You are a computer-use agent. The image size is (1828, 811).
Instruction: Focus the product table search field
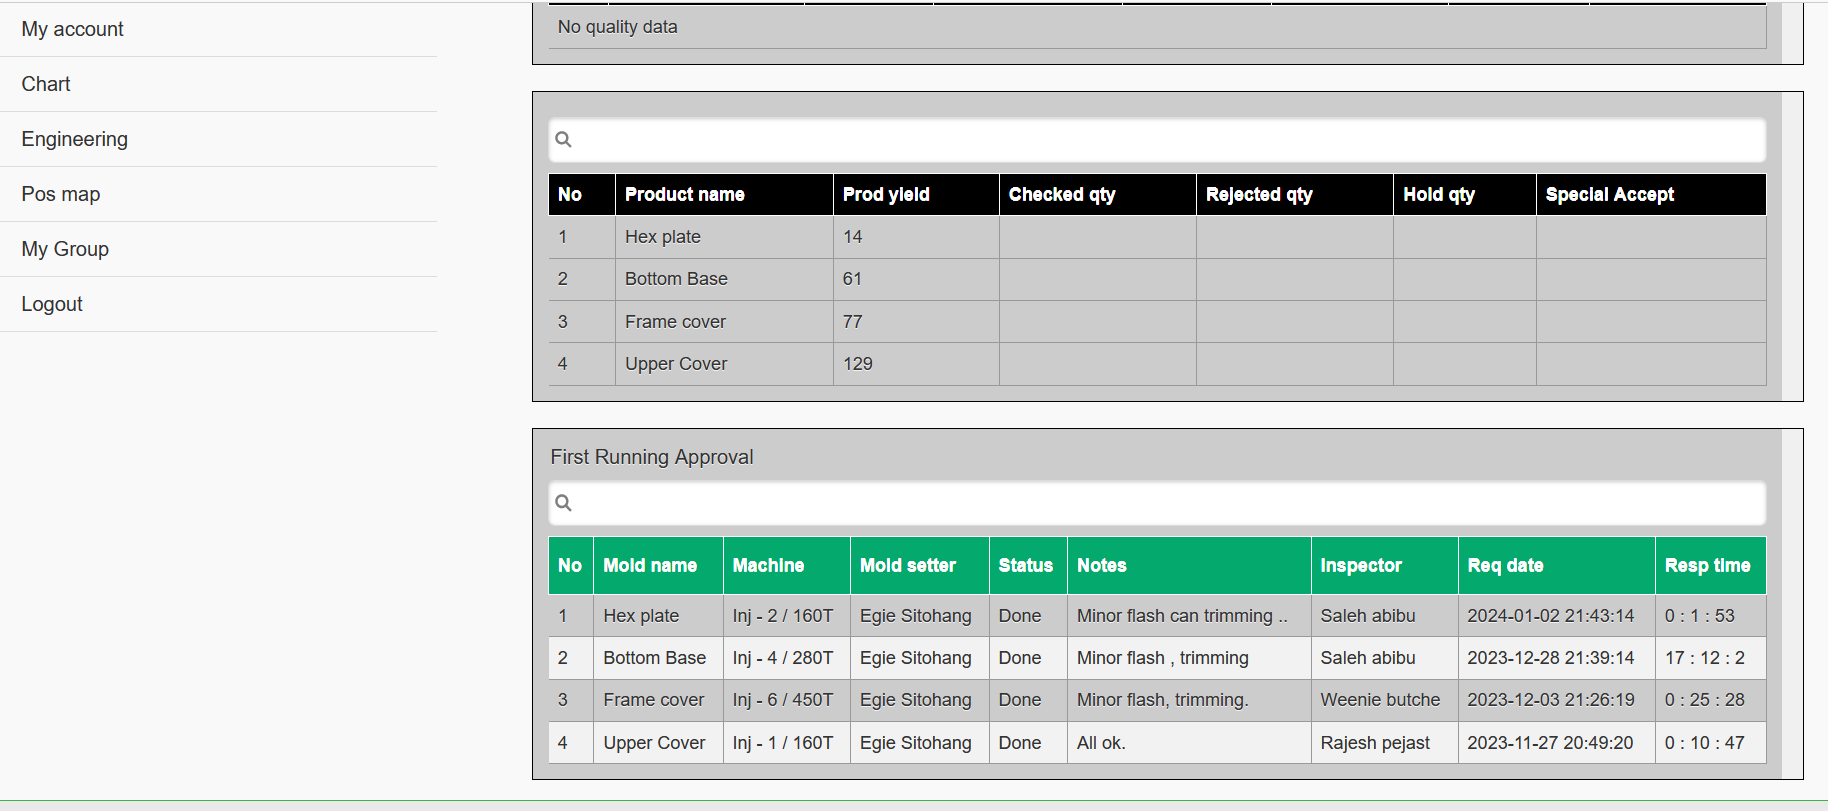(x=1160, y=140)
